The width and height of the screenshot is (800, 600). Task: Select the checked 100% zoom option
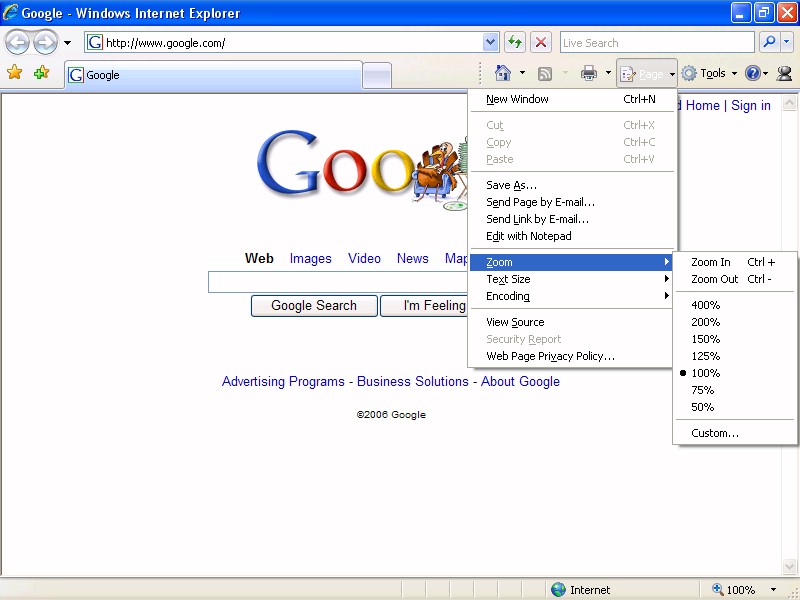tap(735, 373)
